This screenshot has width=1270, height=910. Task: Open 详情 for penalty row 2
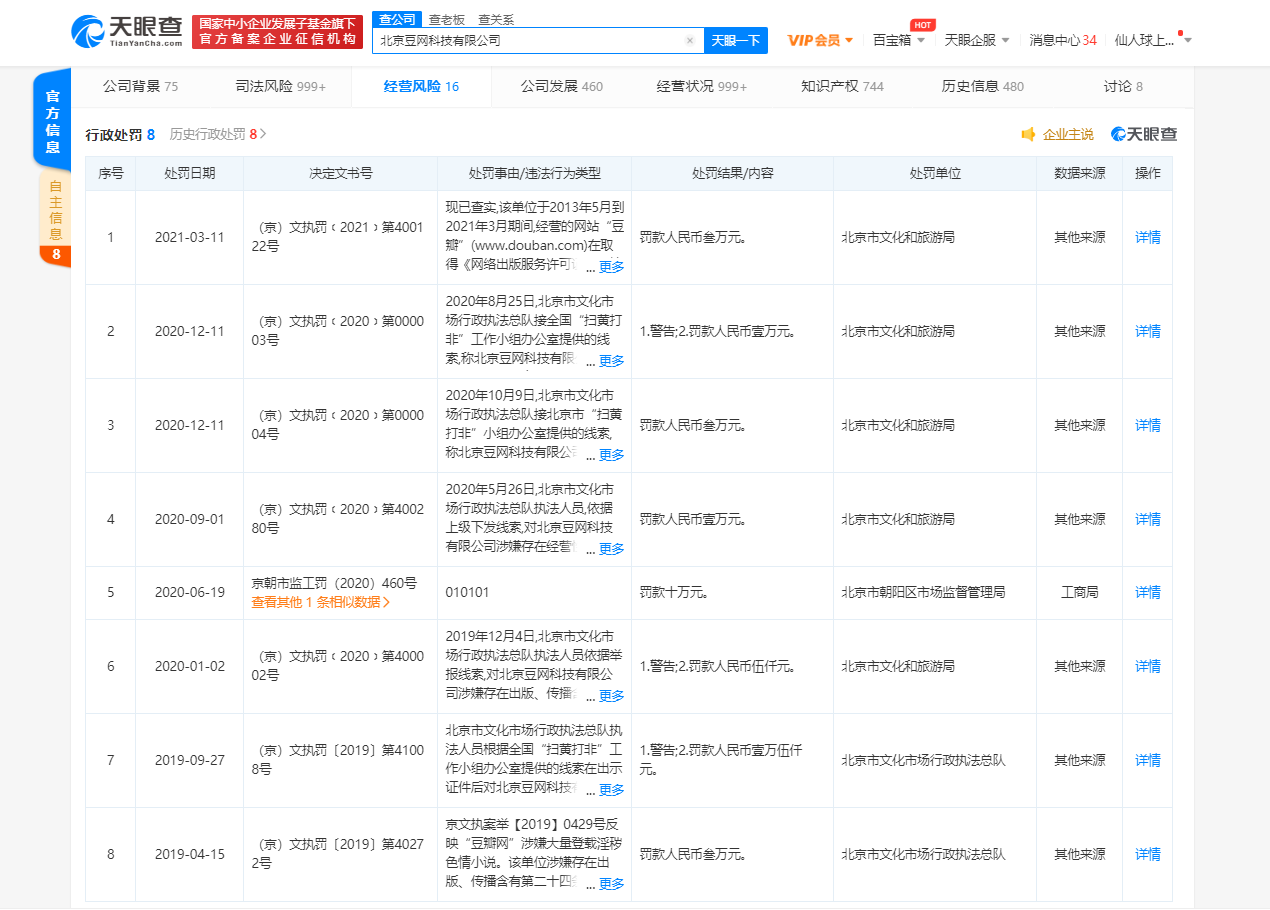pyautogui.click(x=1147, y=332)
